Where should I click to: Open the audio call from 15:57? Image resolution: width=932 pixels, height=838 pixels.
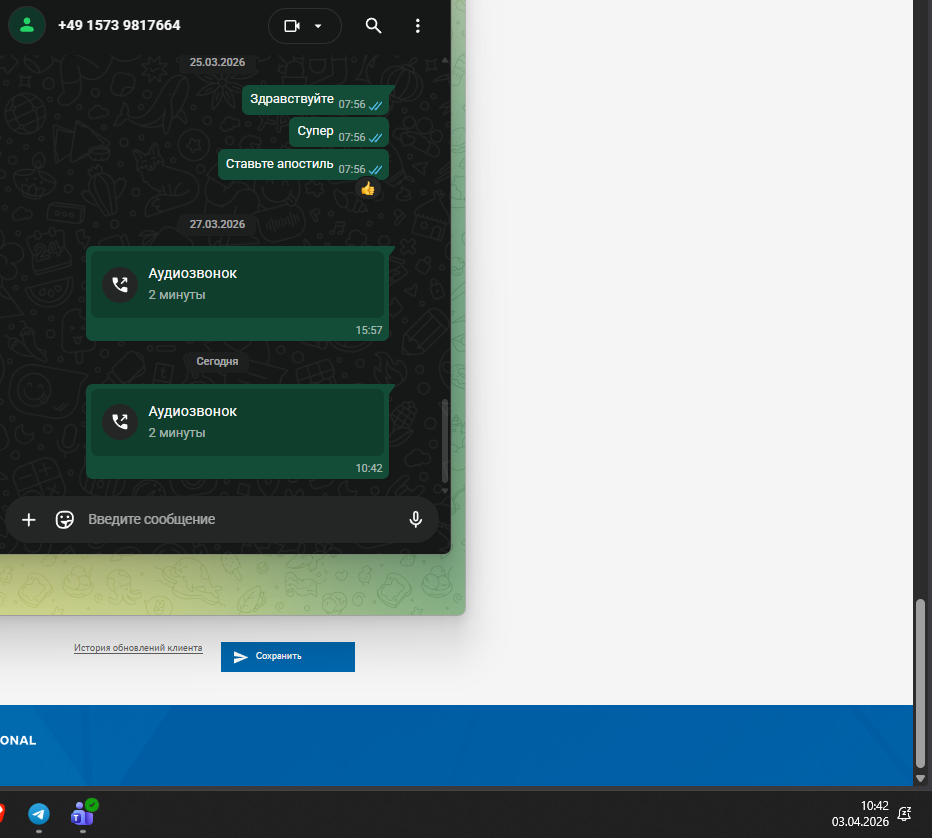238,294
